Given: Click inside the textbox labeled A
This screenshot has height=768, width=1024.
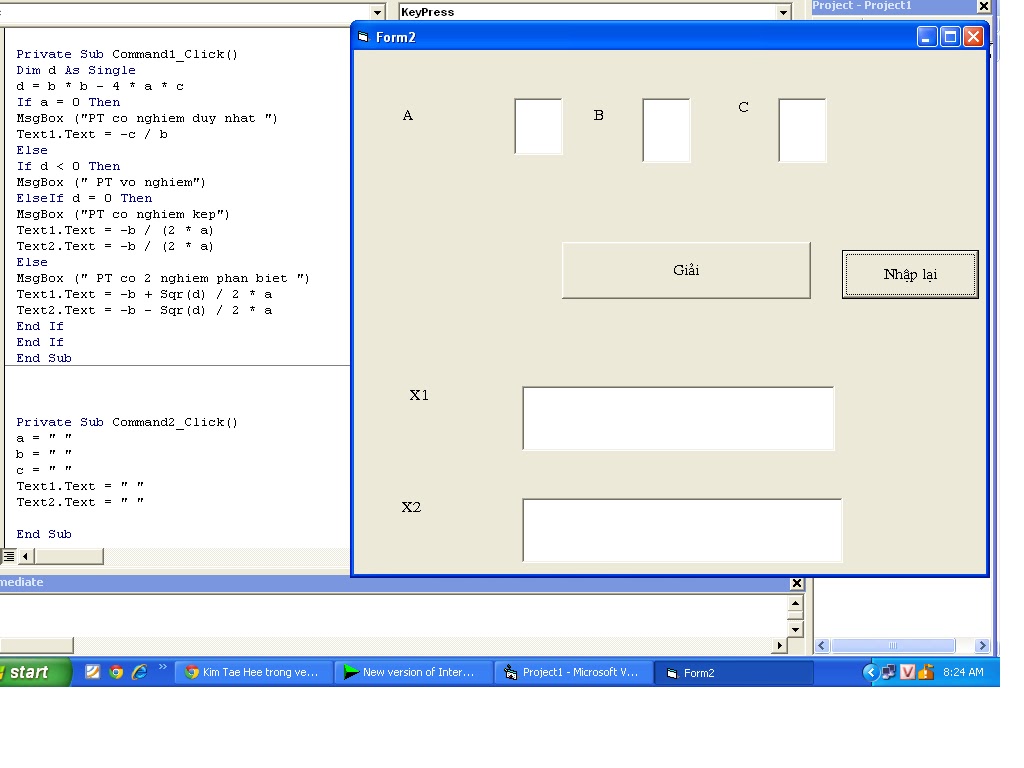Looking at the screenshot, I should tap(537, 128).
